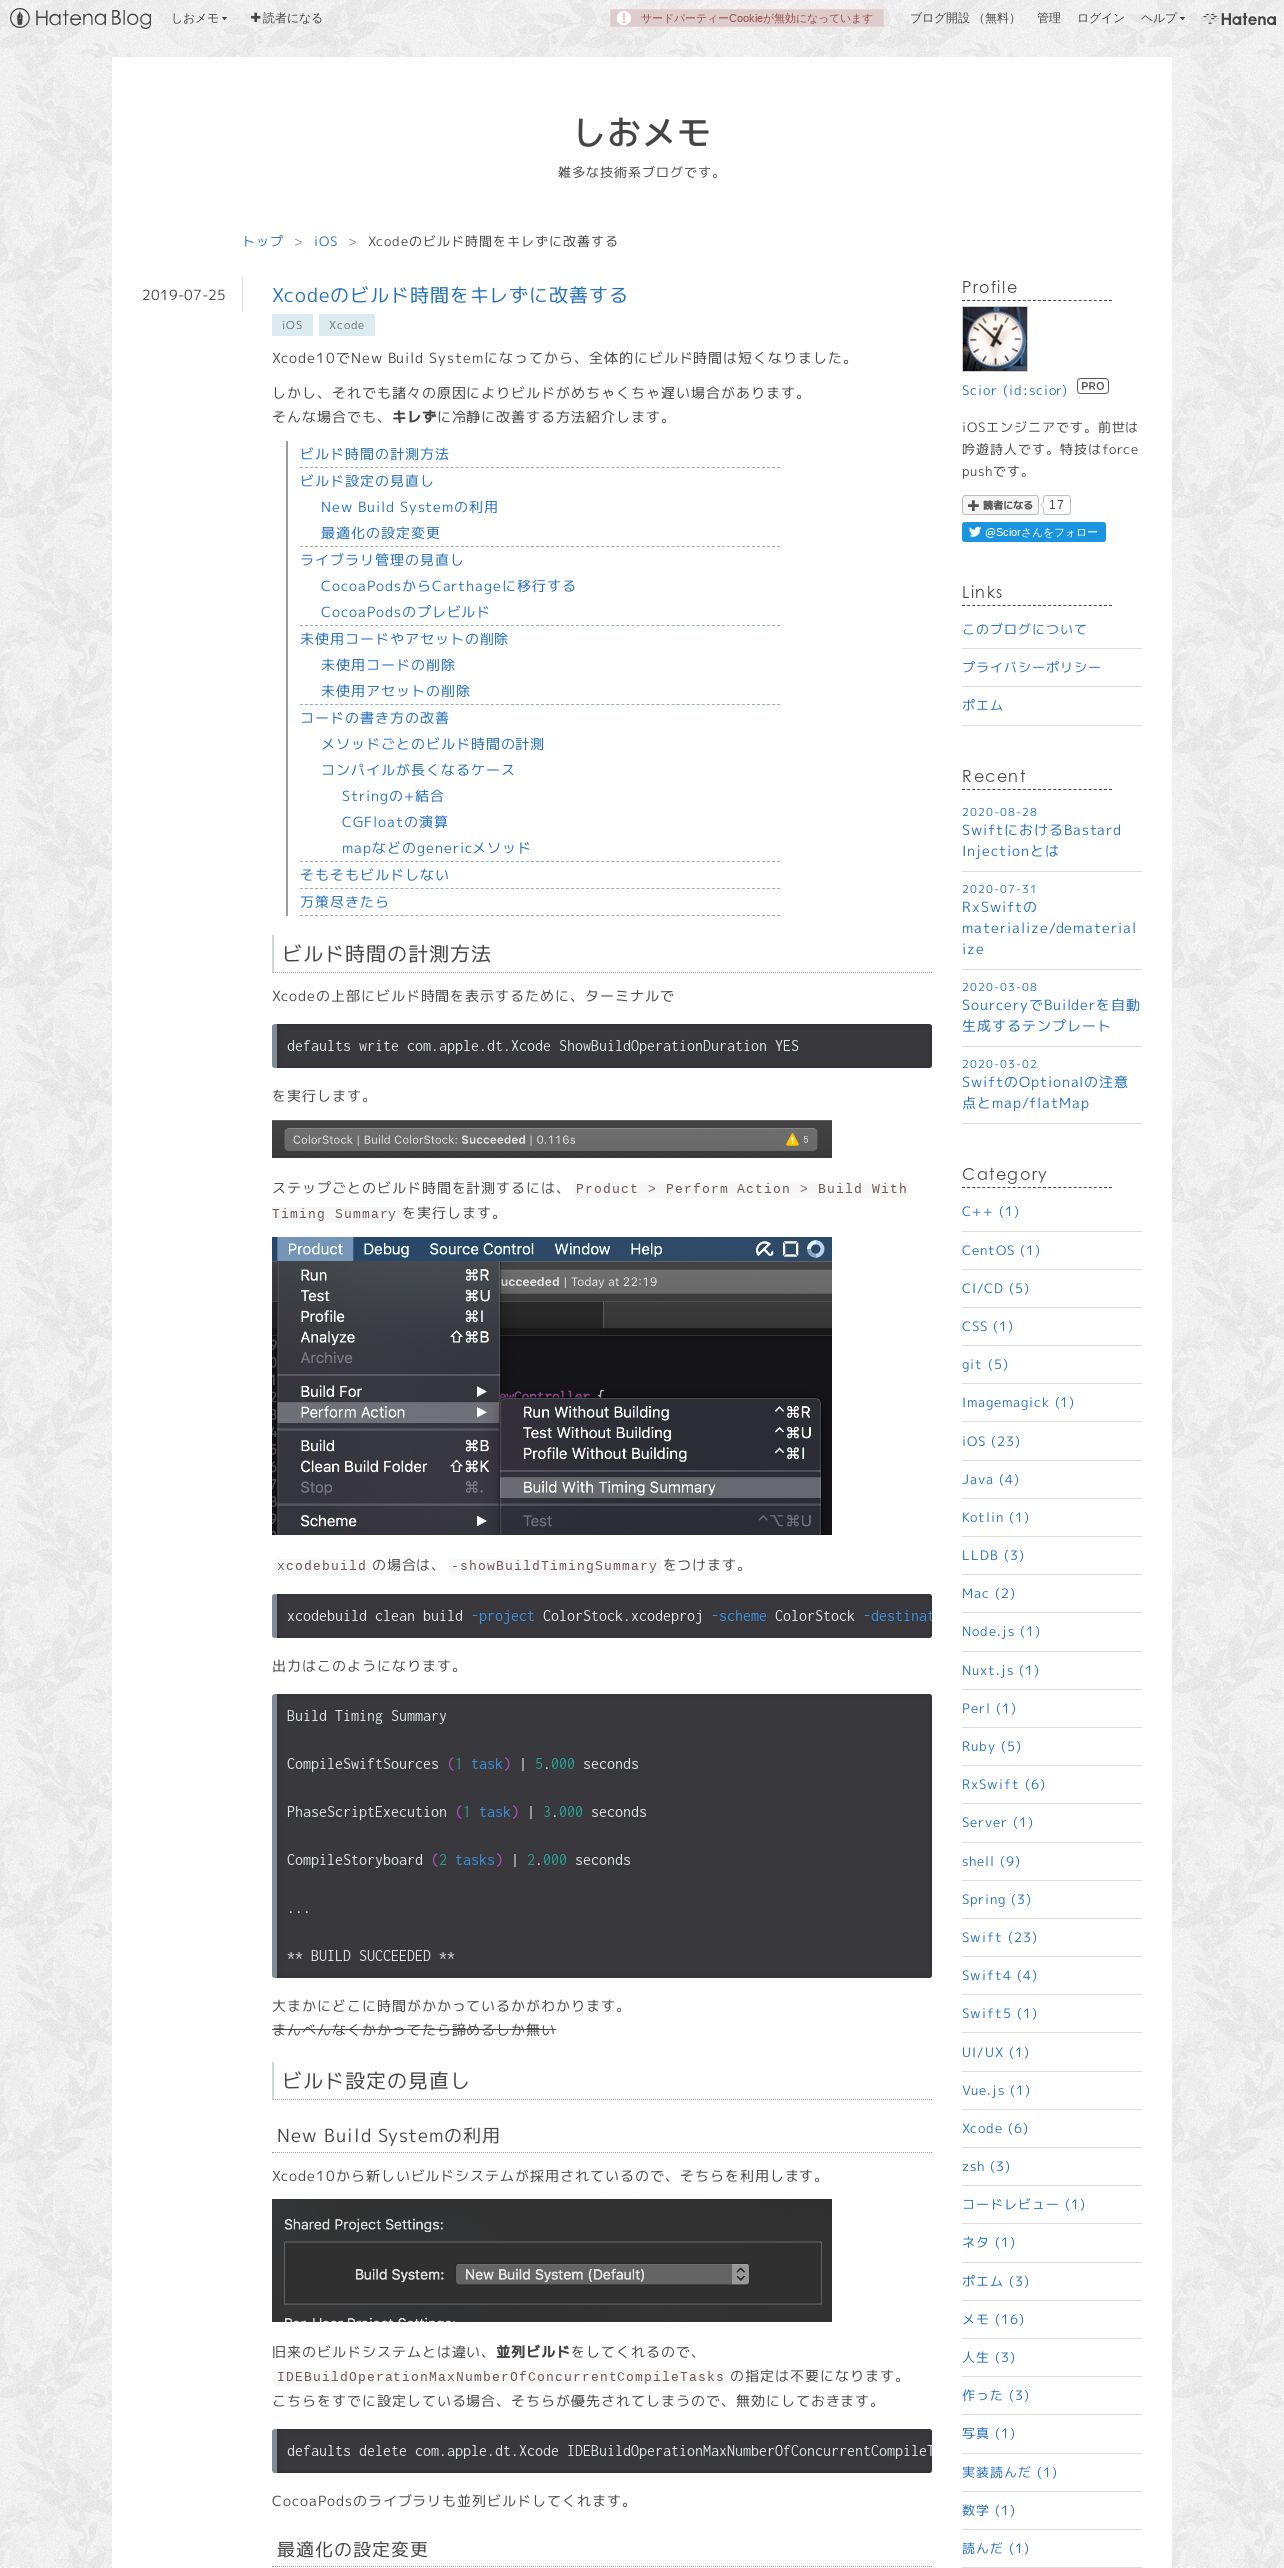Viewport: 1284px width, 2568px height.
Task: Select the Xcode tag under the title
Action: [x=347, y=325]
